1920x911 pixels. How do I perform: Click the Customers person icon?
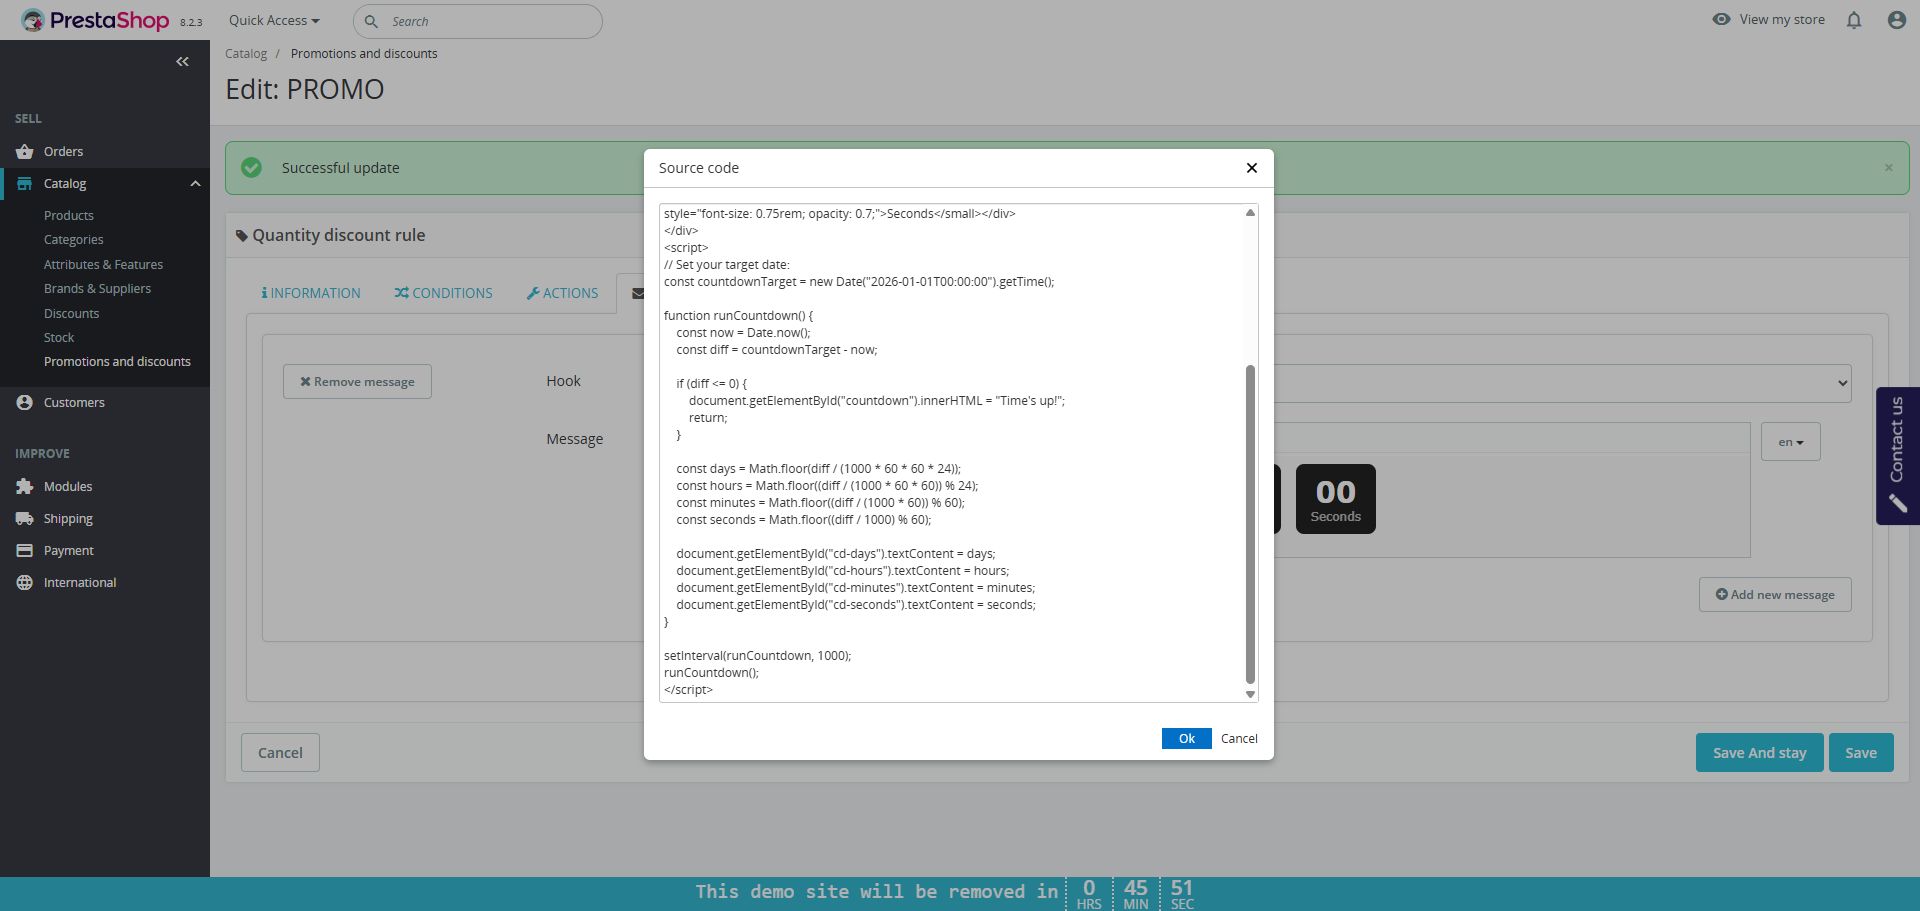point(25,403)
